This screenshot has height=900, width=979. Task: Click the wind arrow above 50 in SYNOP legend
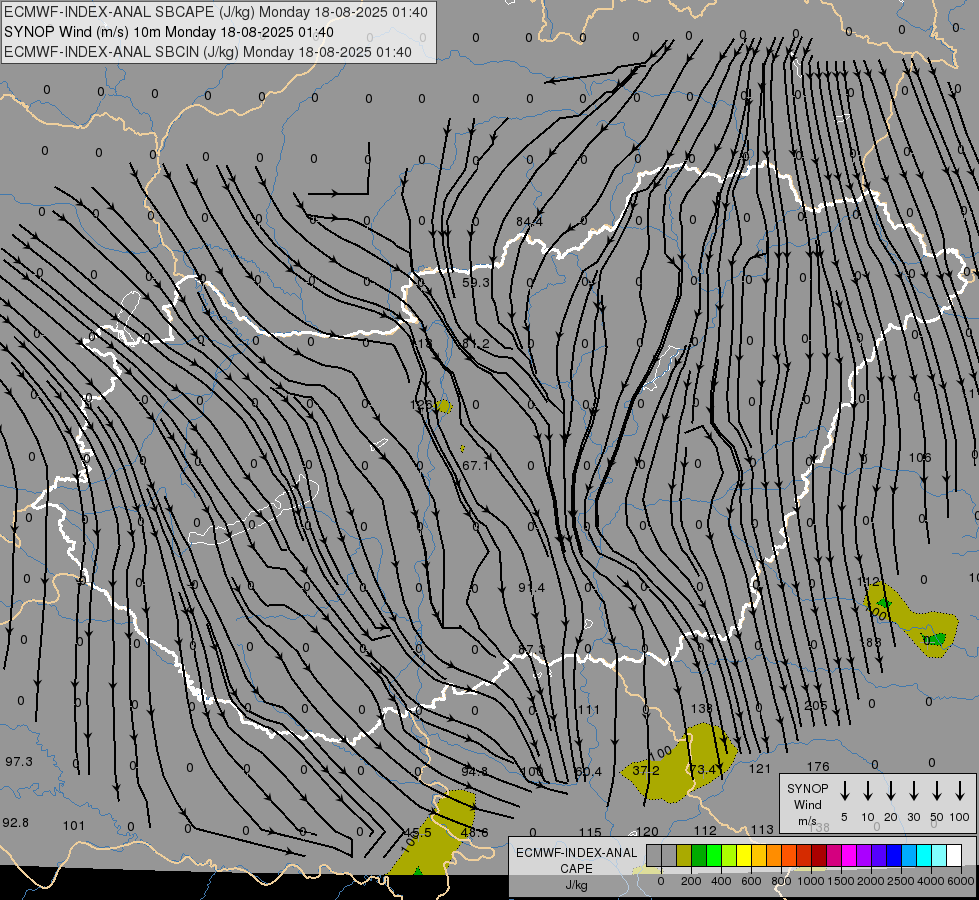click(937, 791)
